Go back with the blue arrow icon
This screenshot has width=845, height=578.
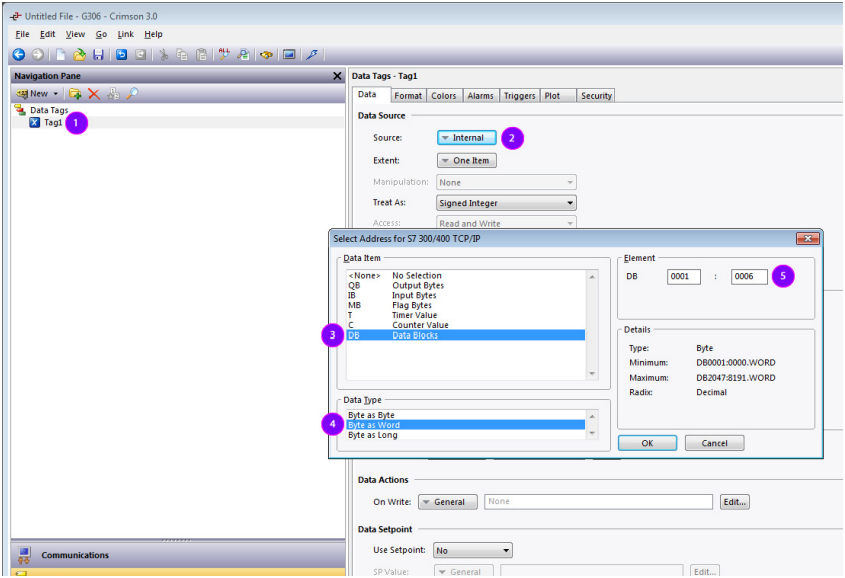click(19, 54)
